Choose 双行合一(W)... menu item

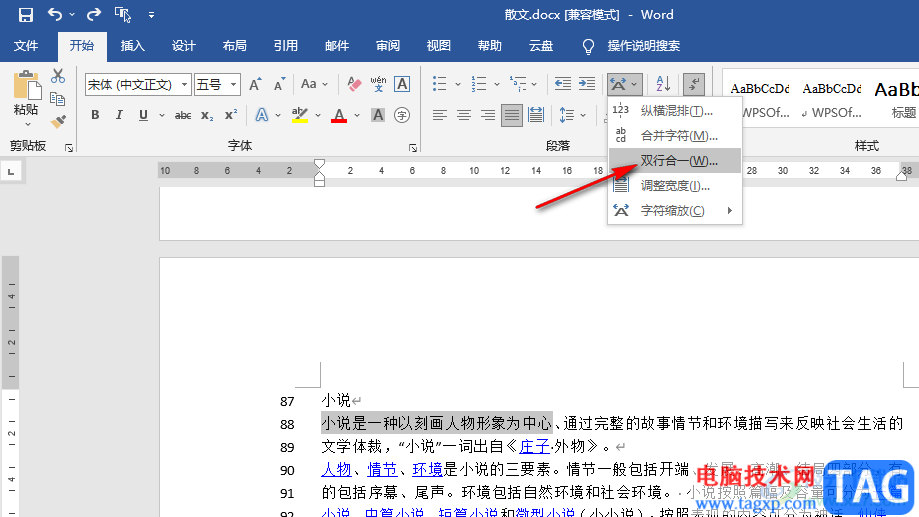[675, 161]
